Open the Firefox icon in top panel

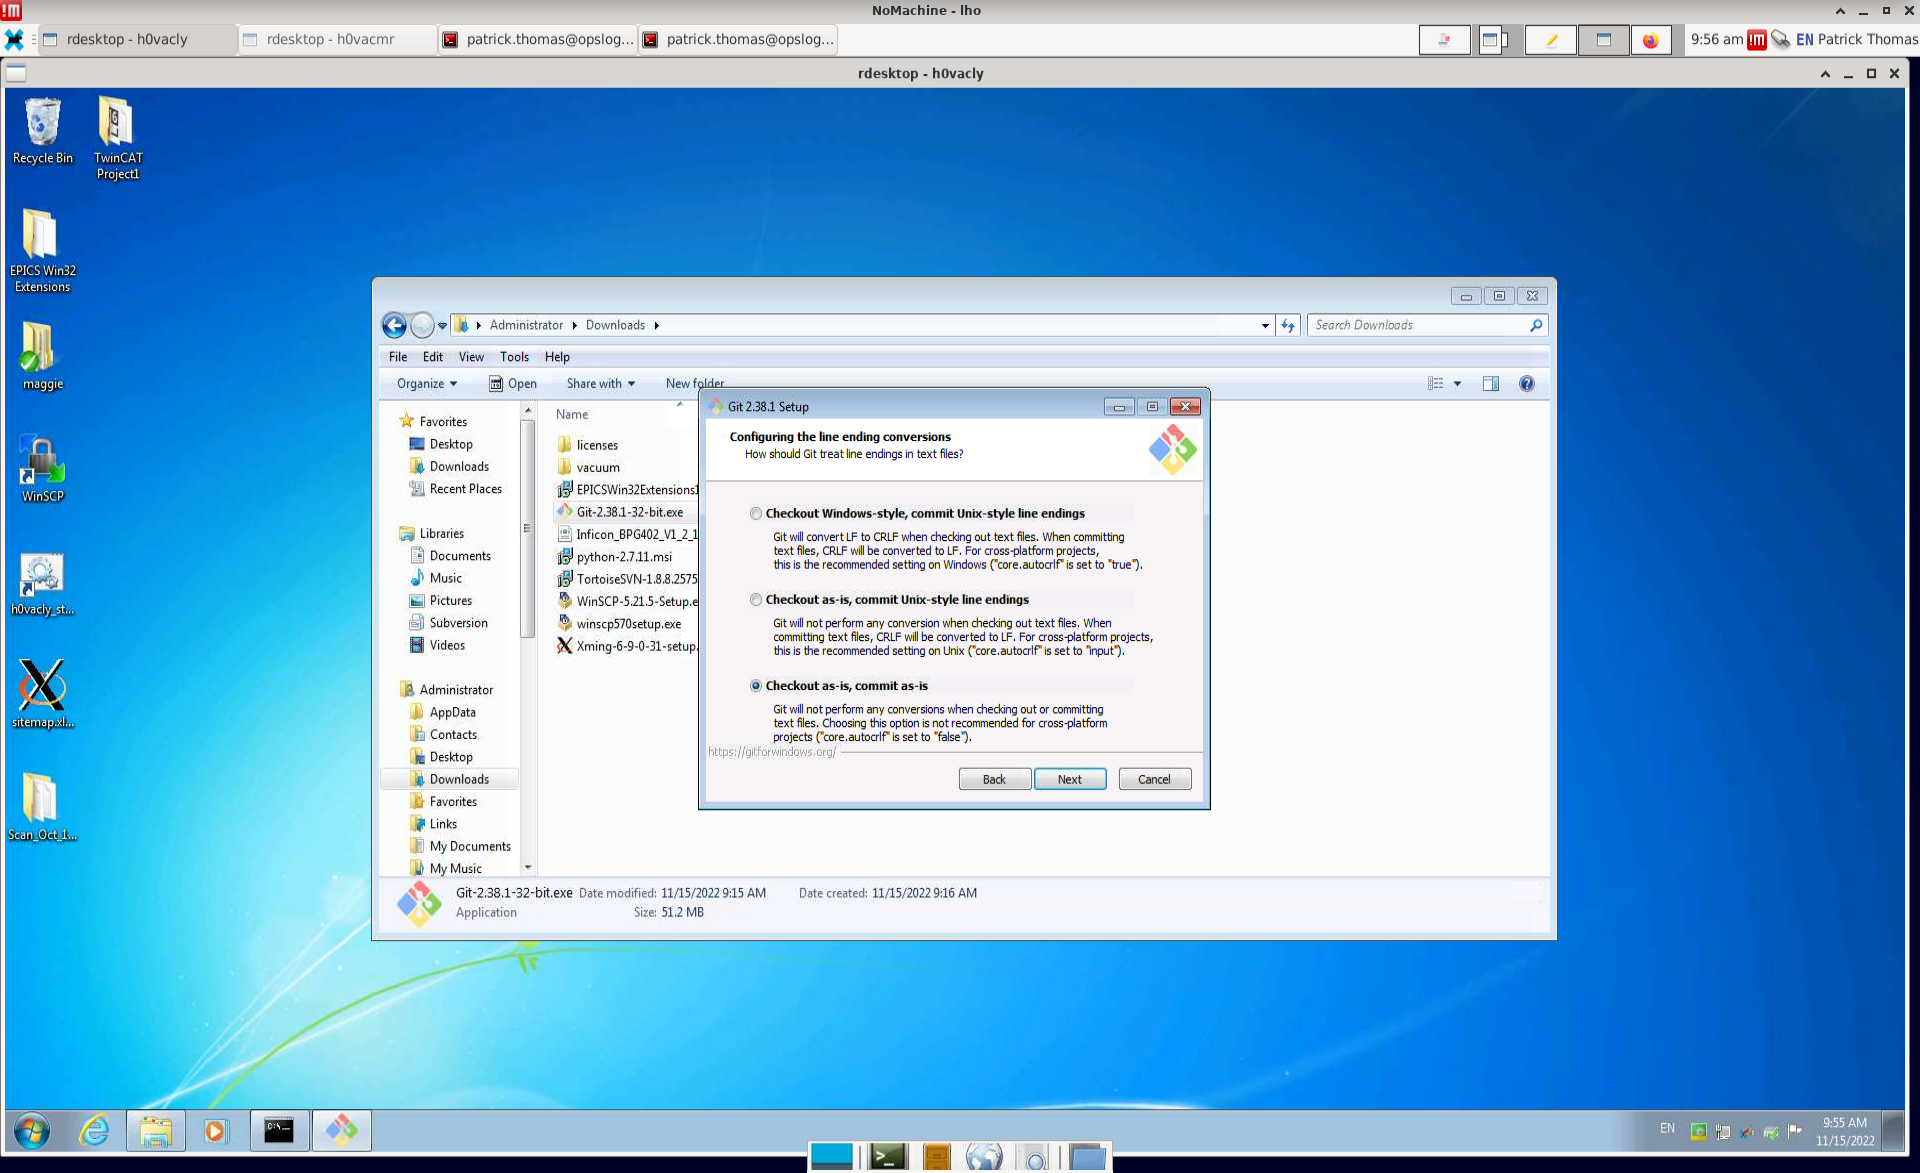(1650, 40)
